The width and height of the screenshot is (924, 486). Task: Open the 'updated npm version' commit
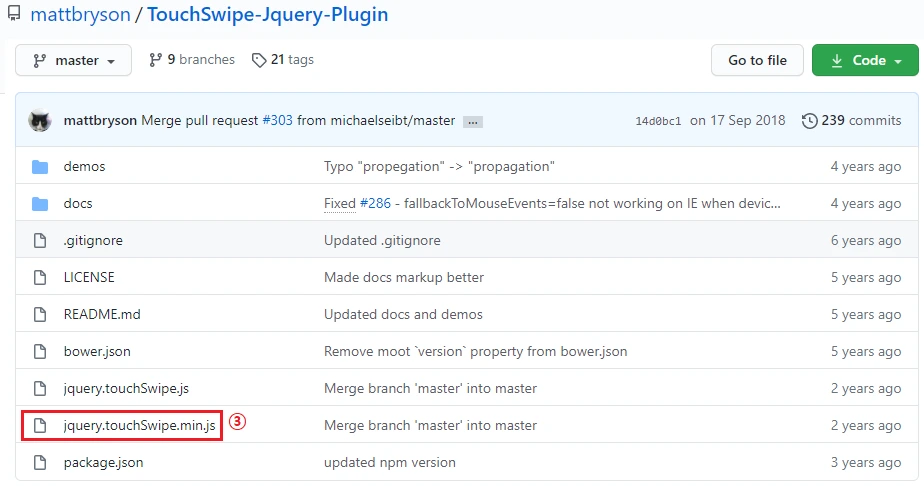(x=390, y=462)
